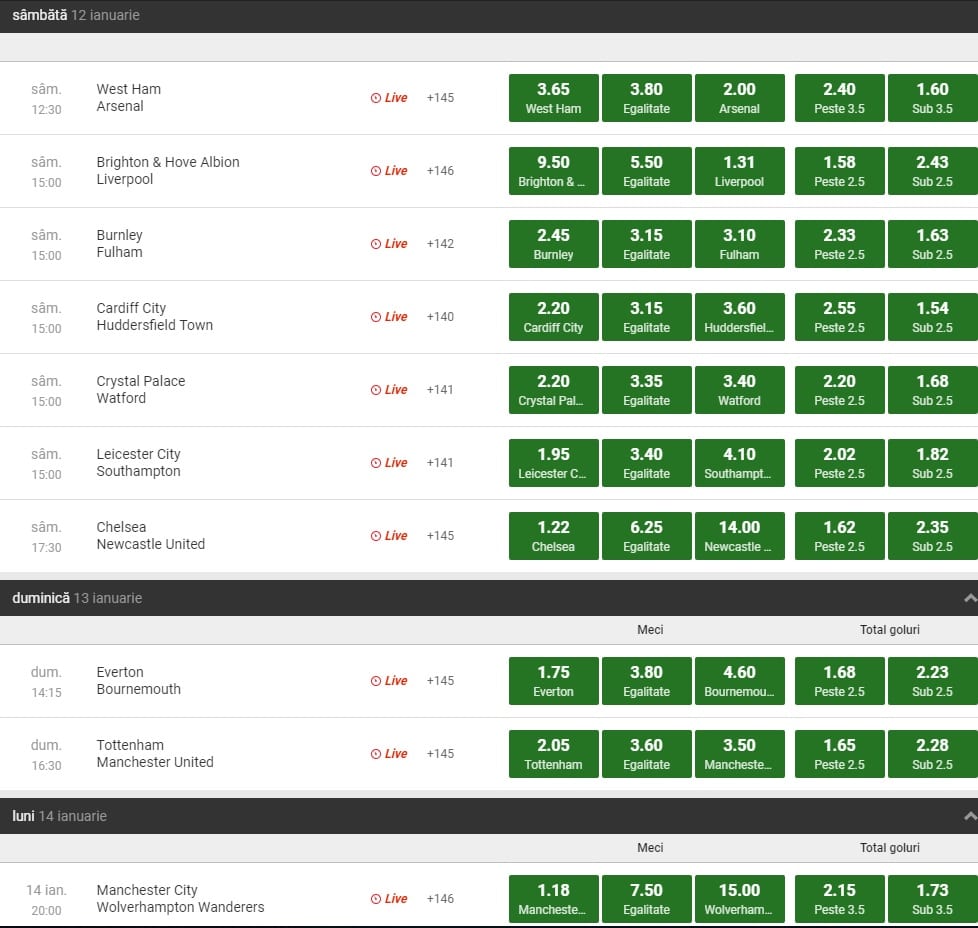
Task: Show +145 more markets for Everton match
Action: click(x=440, y=681)
